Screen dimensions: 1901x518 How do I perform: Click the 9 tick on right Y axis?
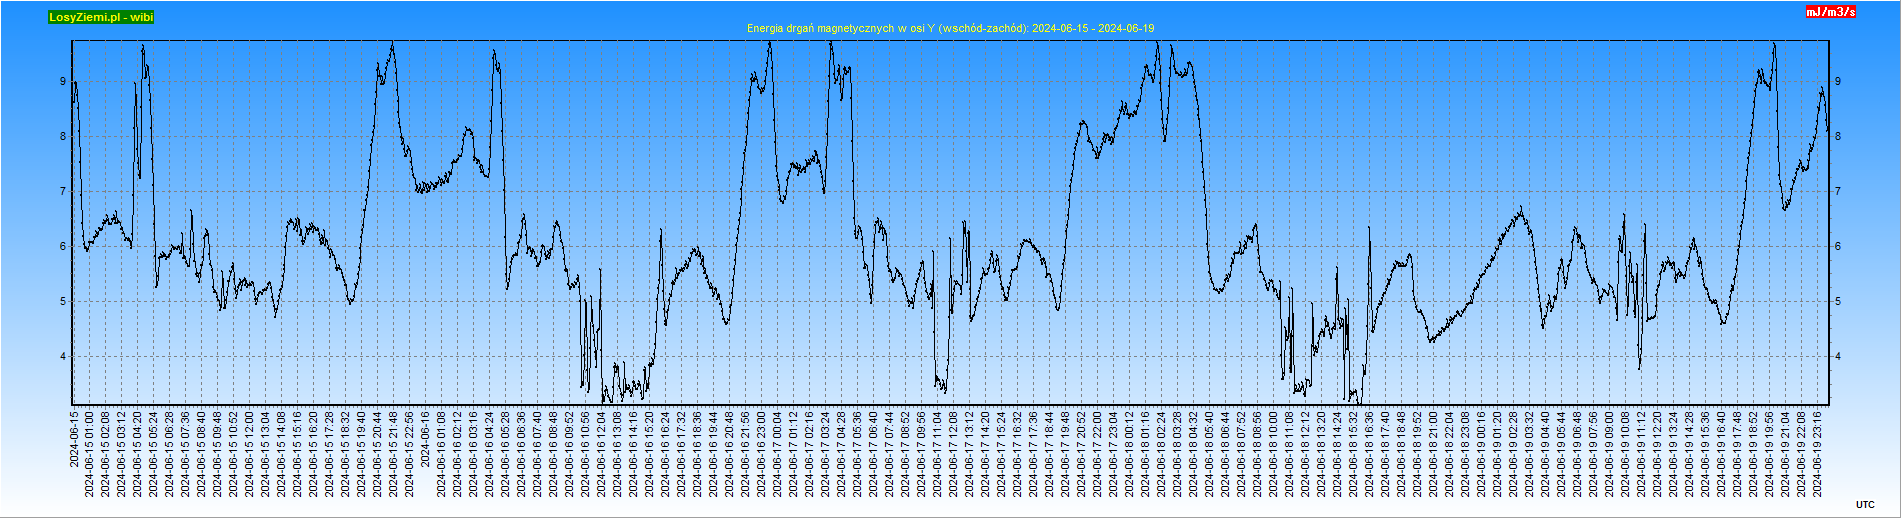pos(1838,82)
